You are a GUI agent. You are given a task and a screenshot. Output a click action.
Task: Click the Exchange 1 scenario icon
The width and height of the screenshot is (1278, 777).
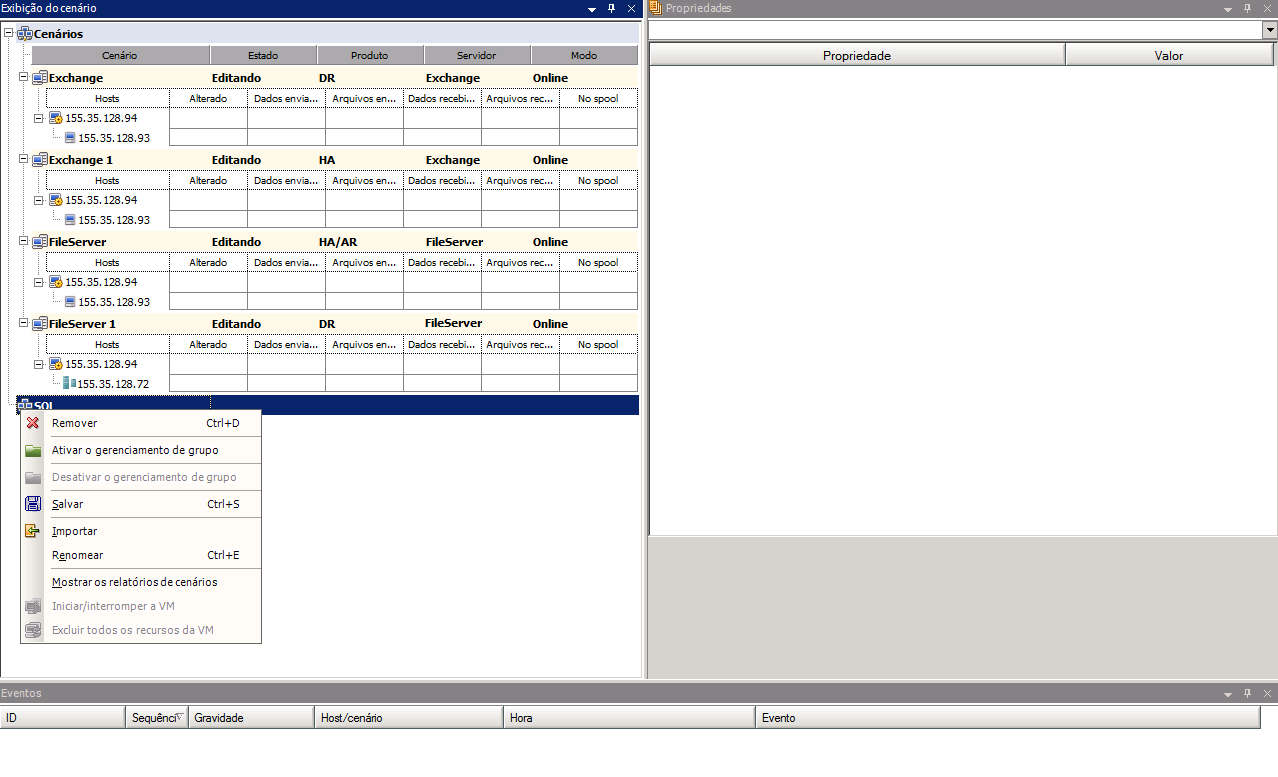[40, 160]
